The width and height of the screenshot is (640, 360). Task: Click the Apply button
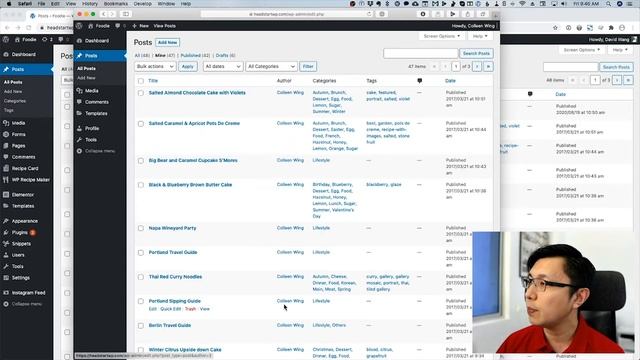coord(188,67)
